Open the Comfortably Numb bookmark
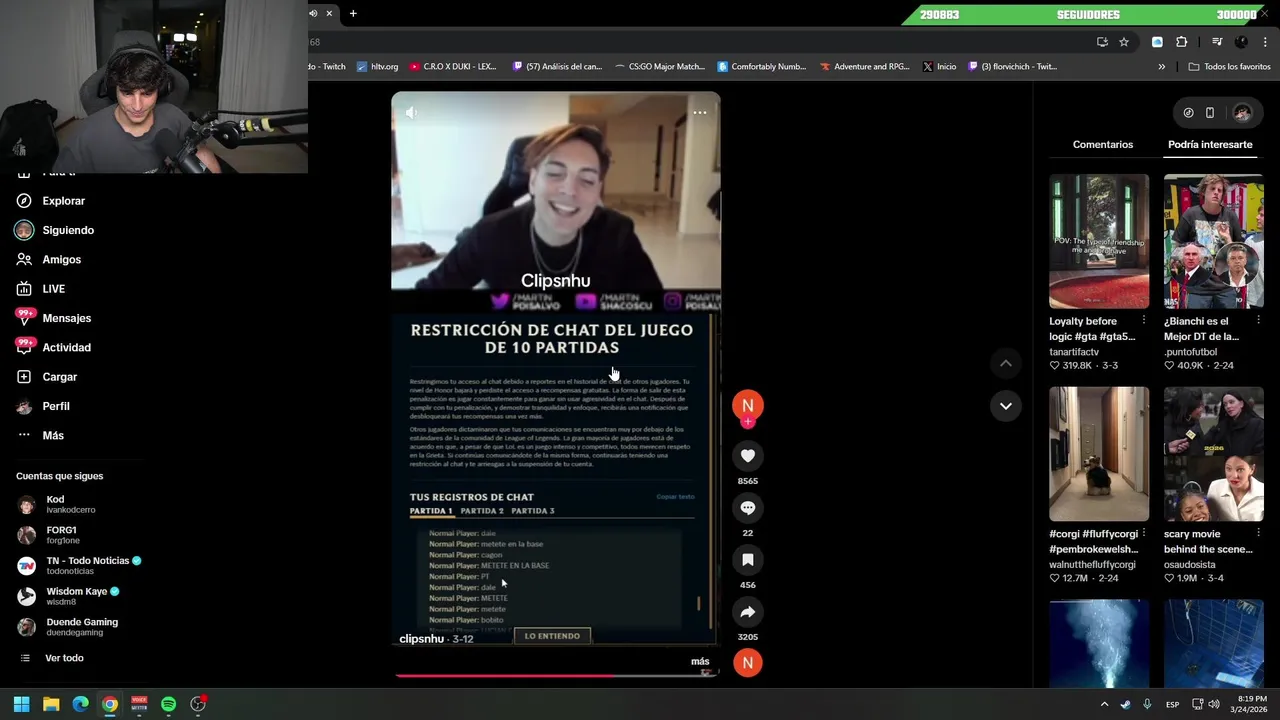 761,67
